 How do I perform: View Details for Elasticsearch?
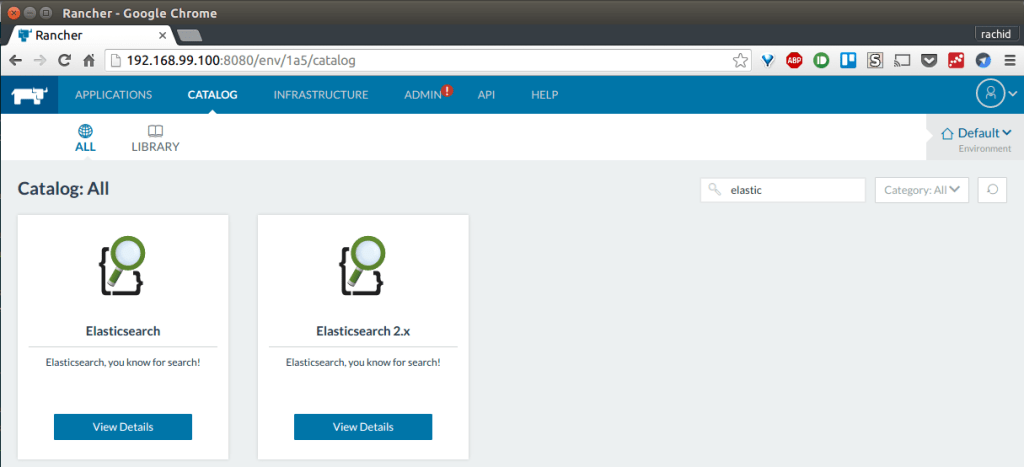[x=123, y=427]
